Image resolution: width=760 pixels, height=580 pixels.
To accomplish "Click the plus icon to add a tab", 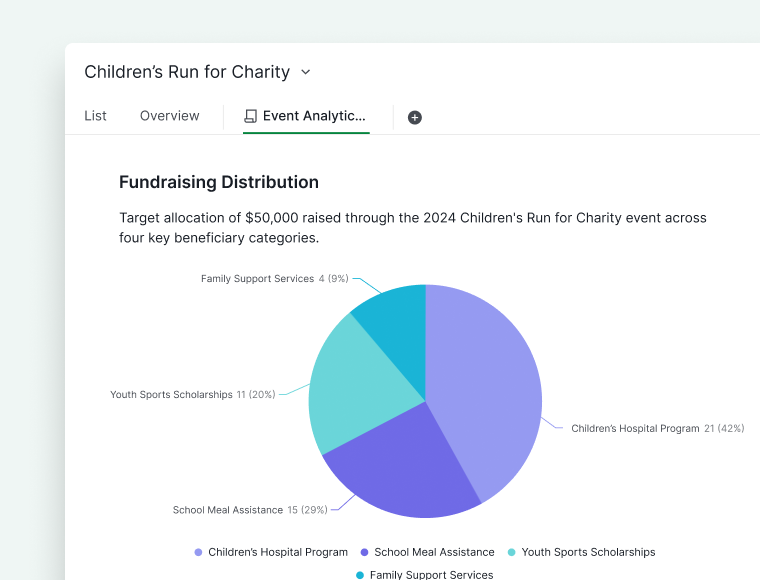I will click(415, 117).
